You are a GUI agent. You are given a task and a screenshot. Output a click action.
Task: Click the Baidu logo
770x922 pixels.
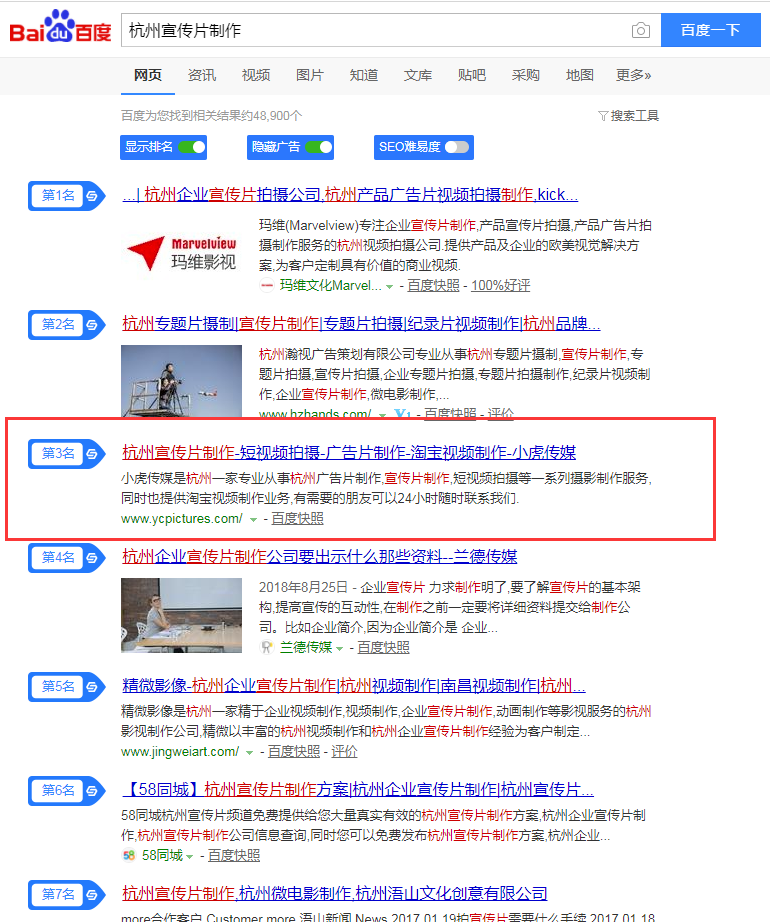click(60, 27)
